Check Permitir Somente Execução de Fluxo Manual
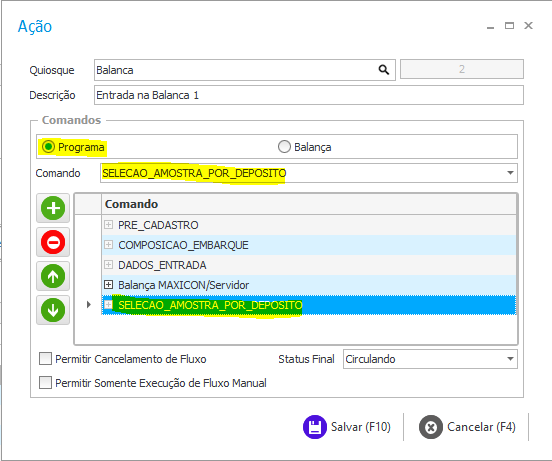 coord(45,383)
